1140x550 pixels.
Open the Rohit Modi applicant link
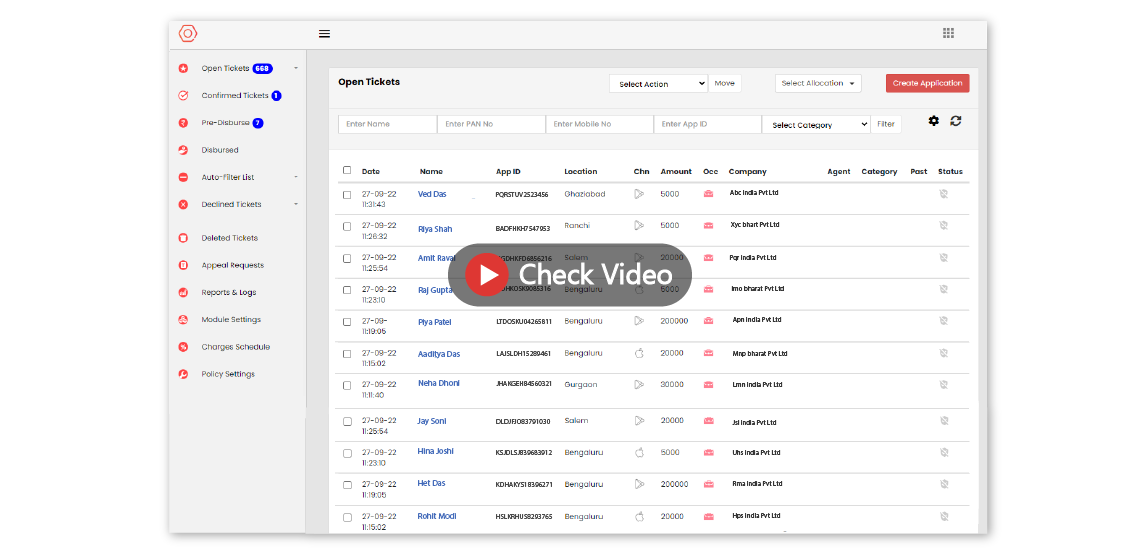436,517
